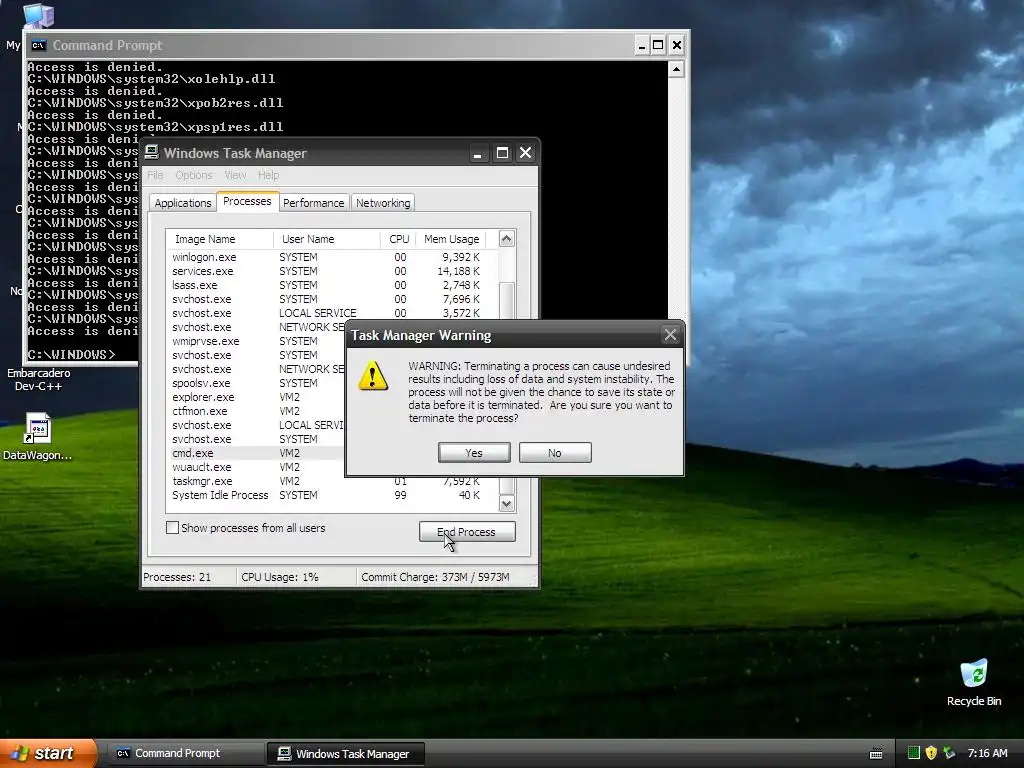Open the Performance tab
This screenshot has width=1024, height=768.
313,202
